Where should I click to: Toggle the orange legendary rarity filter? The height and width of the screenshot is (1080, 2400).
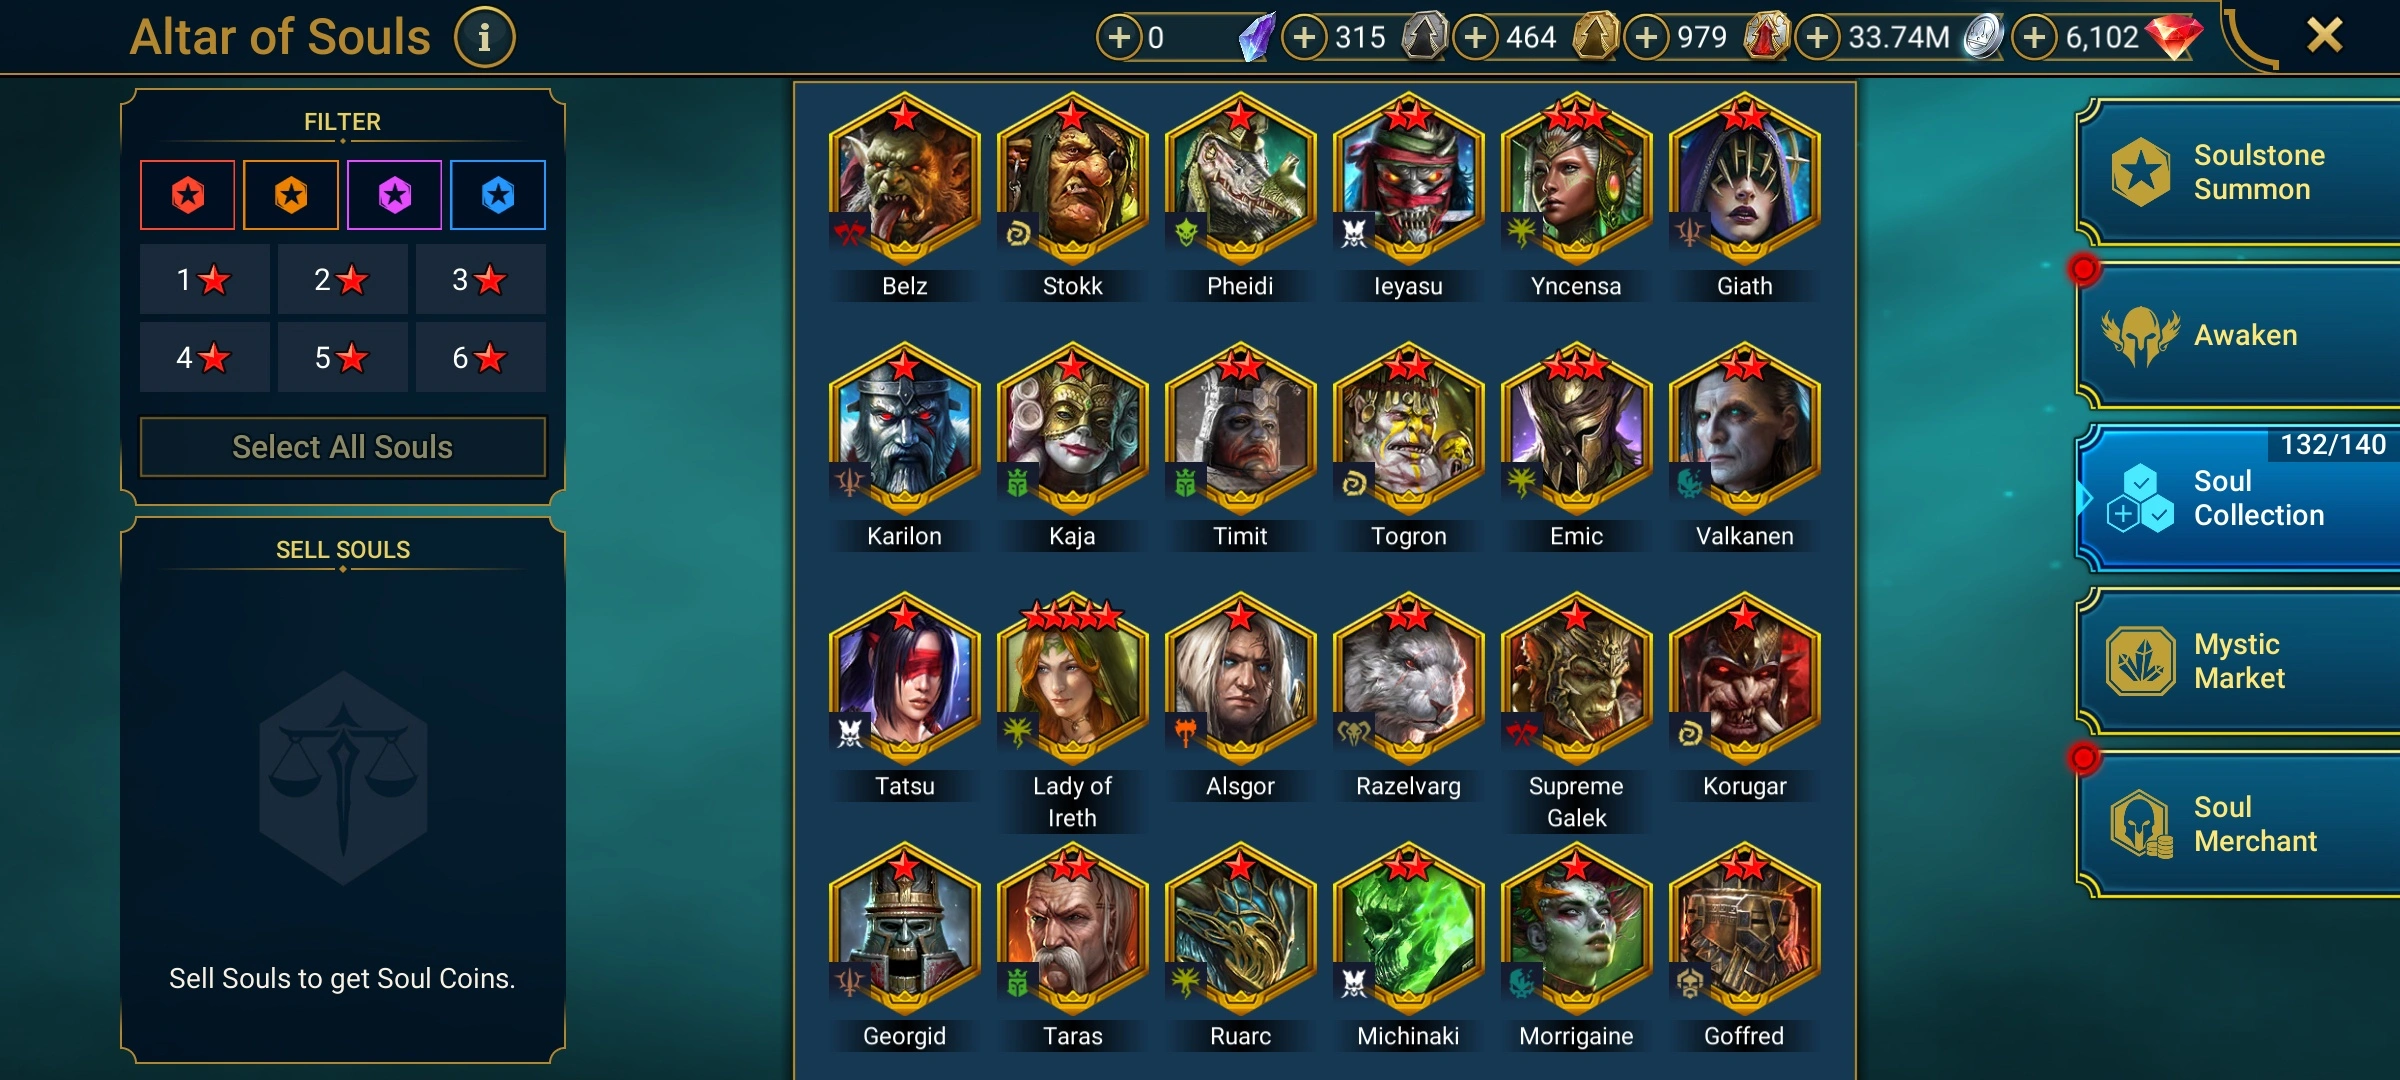[x=291, y=195]
